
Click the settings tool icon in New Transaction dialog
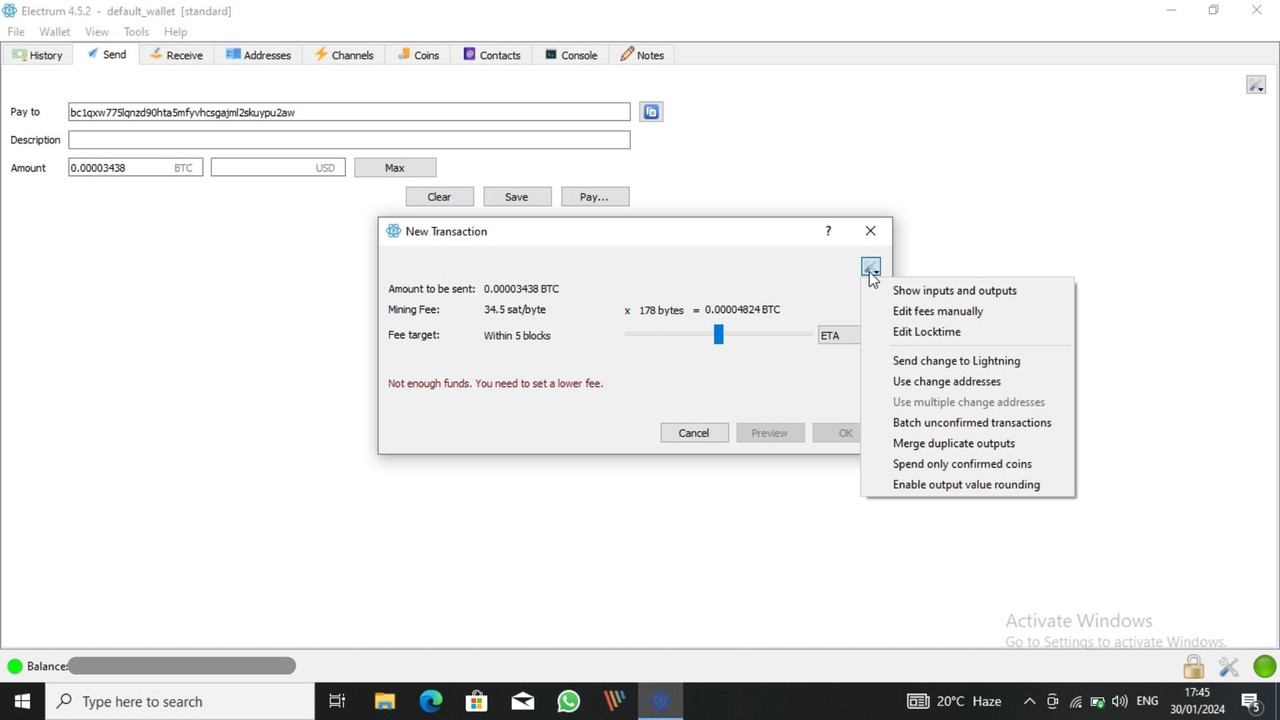pos(870,267)
